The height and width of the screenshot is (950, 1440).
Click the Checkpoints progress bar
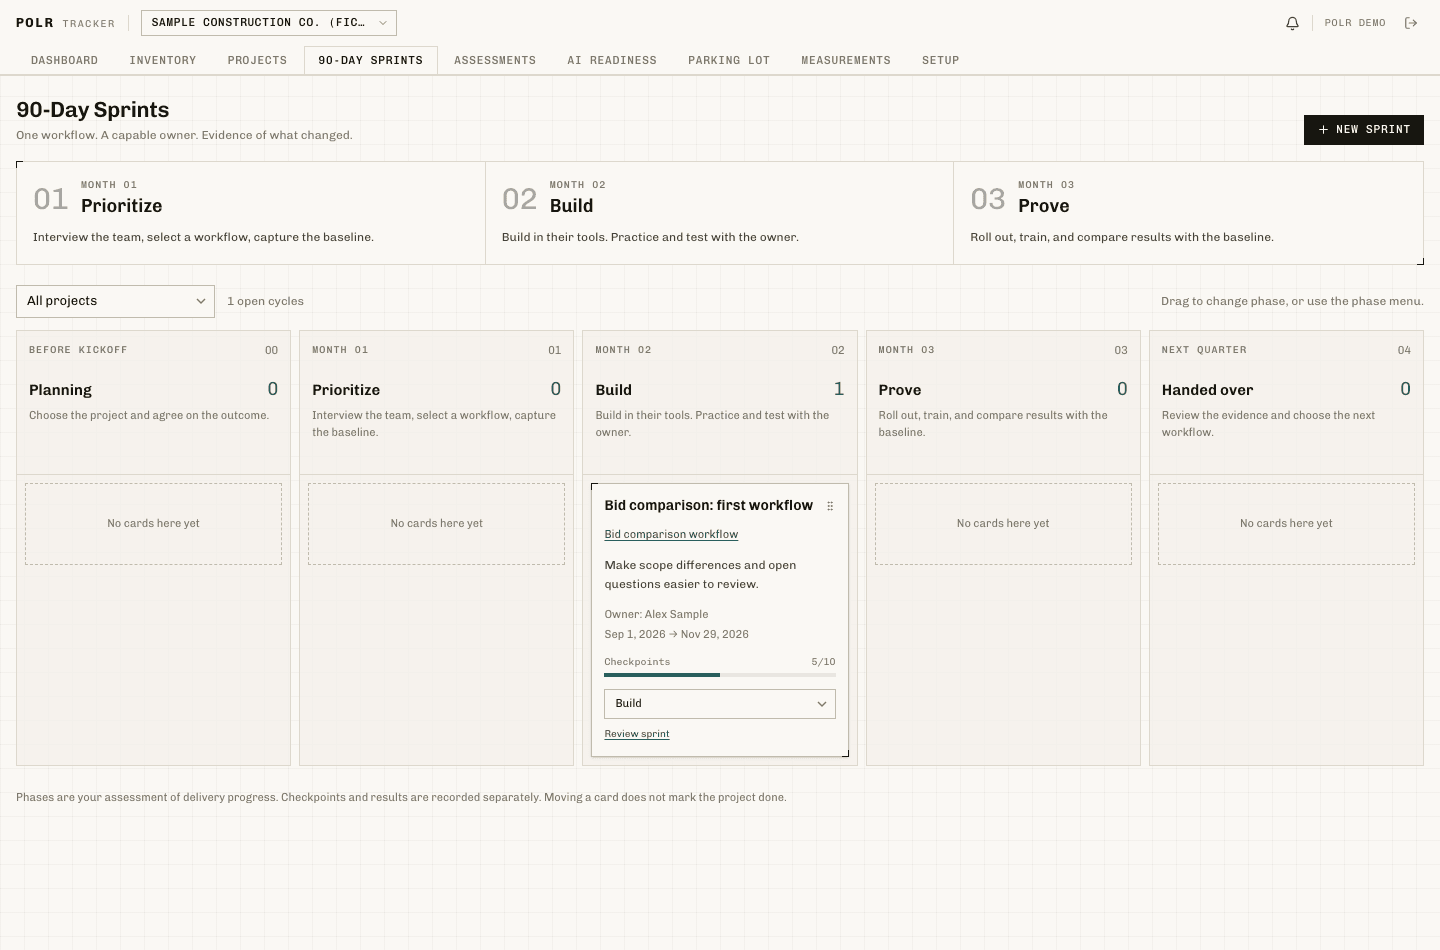[x=720, y=675]
